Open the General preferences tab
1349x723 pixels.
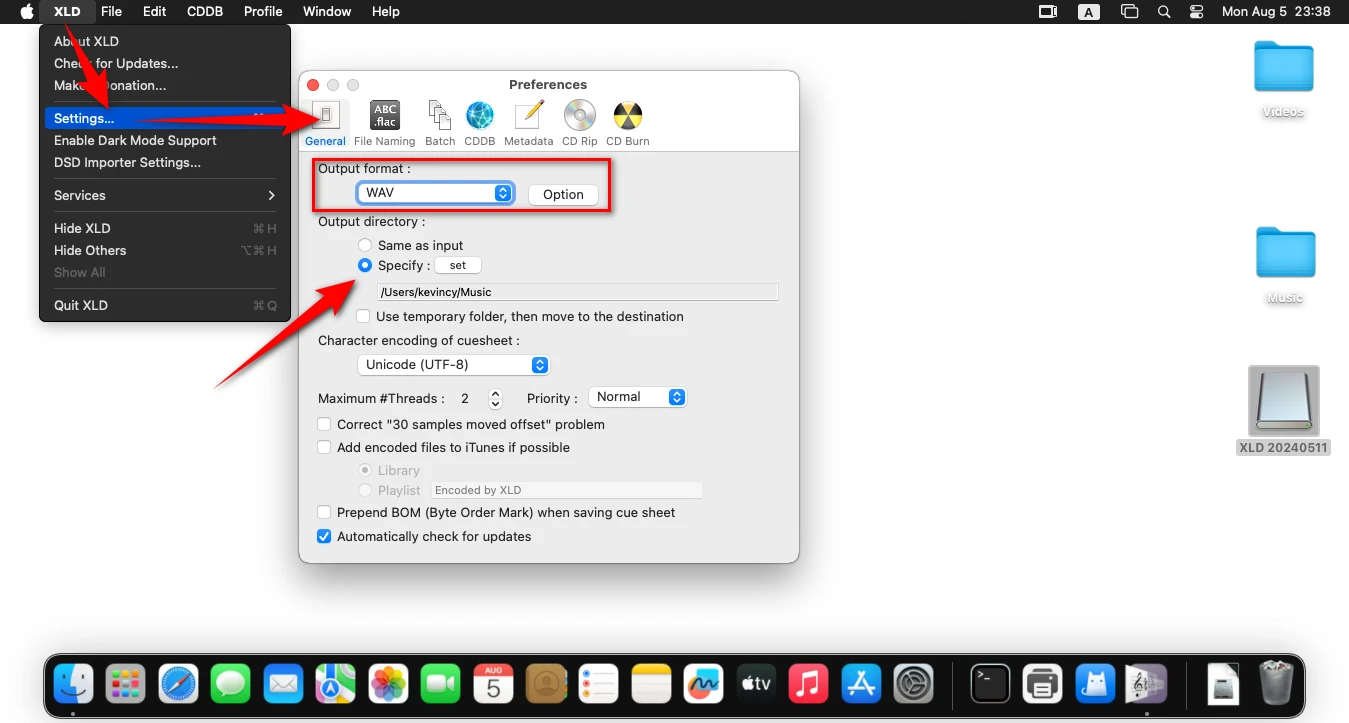point(326,123)
